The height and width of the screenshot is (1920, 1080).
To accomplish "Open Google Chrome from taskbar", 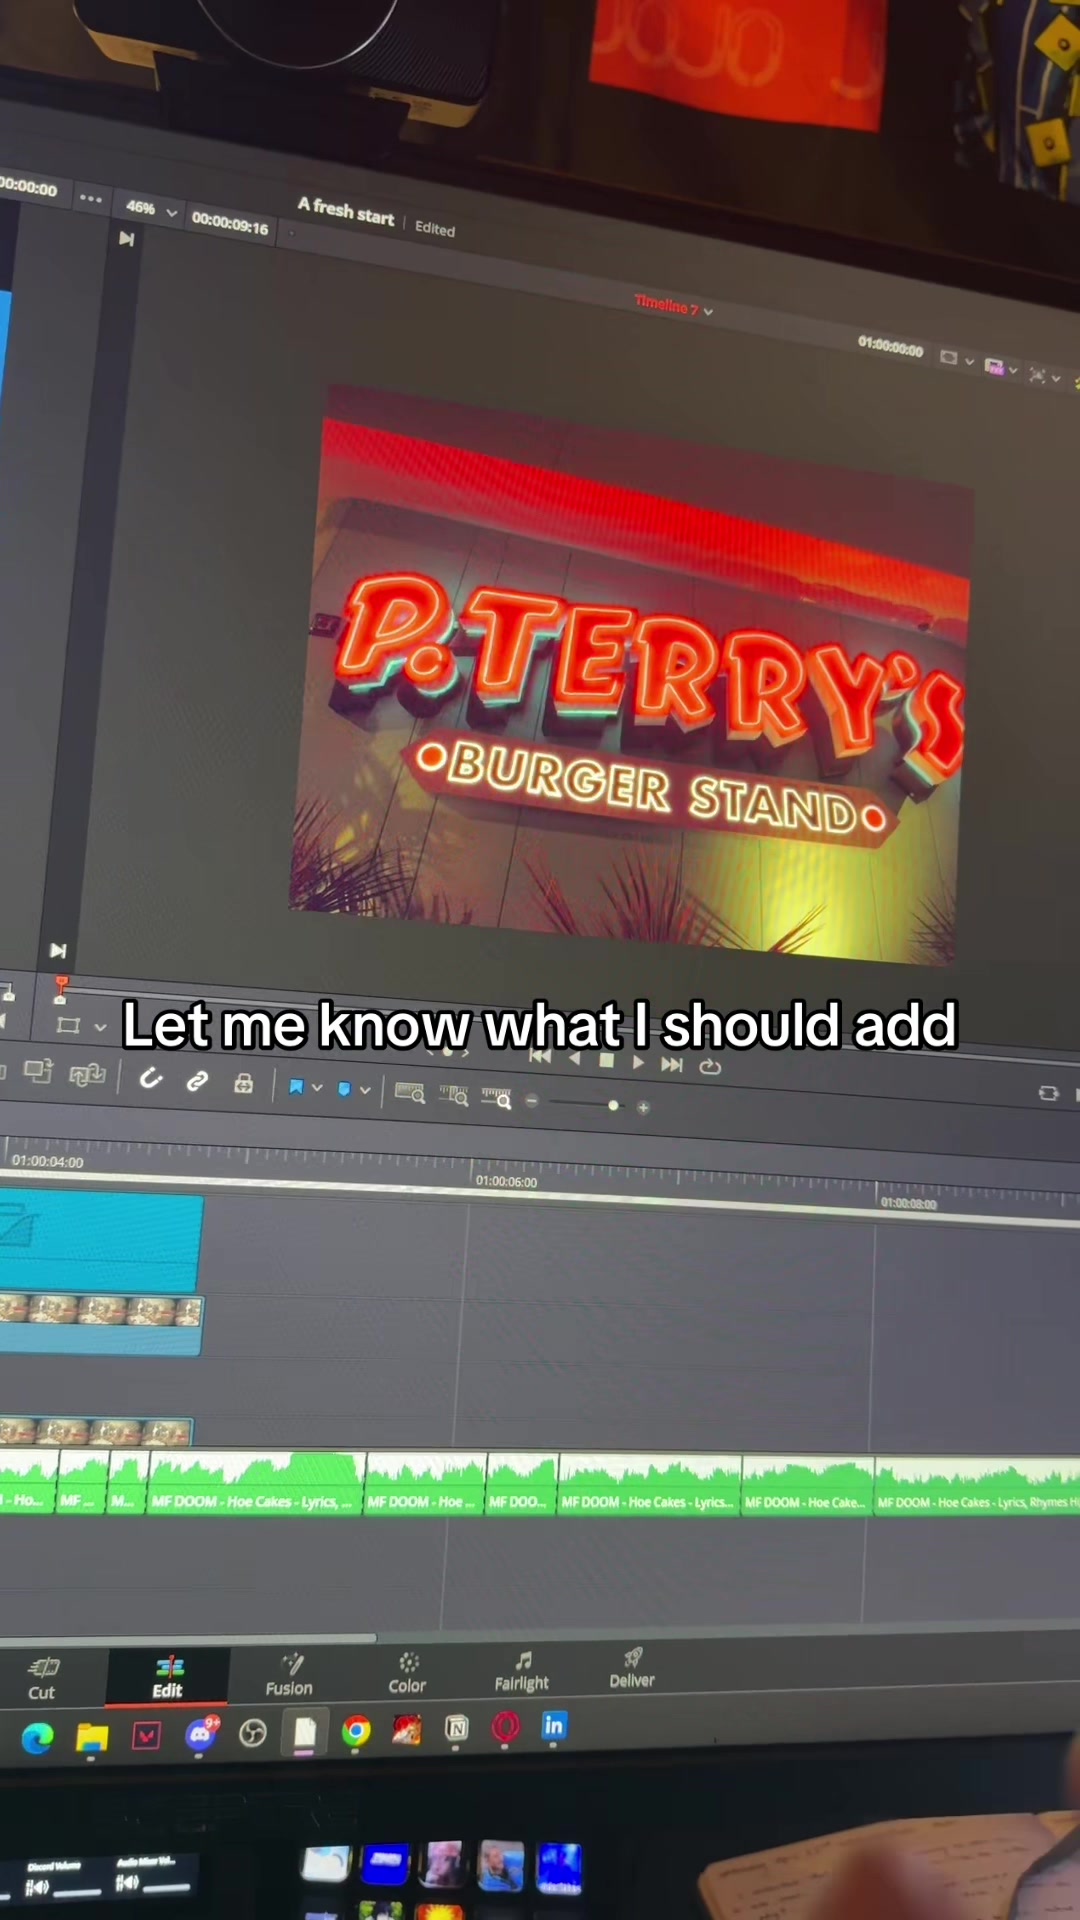I will [x=356, y=1730].
